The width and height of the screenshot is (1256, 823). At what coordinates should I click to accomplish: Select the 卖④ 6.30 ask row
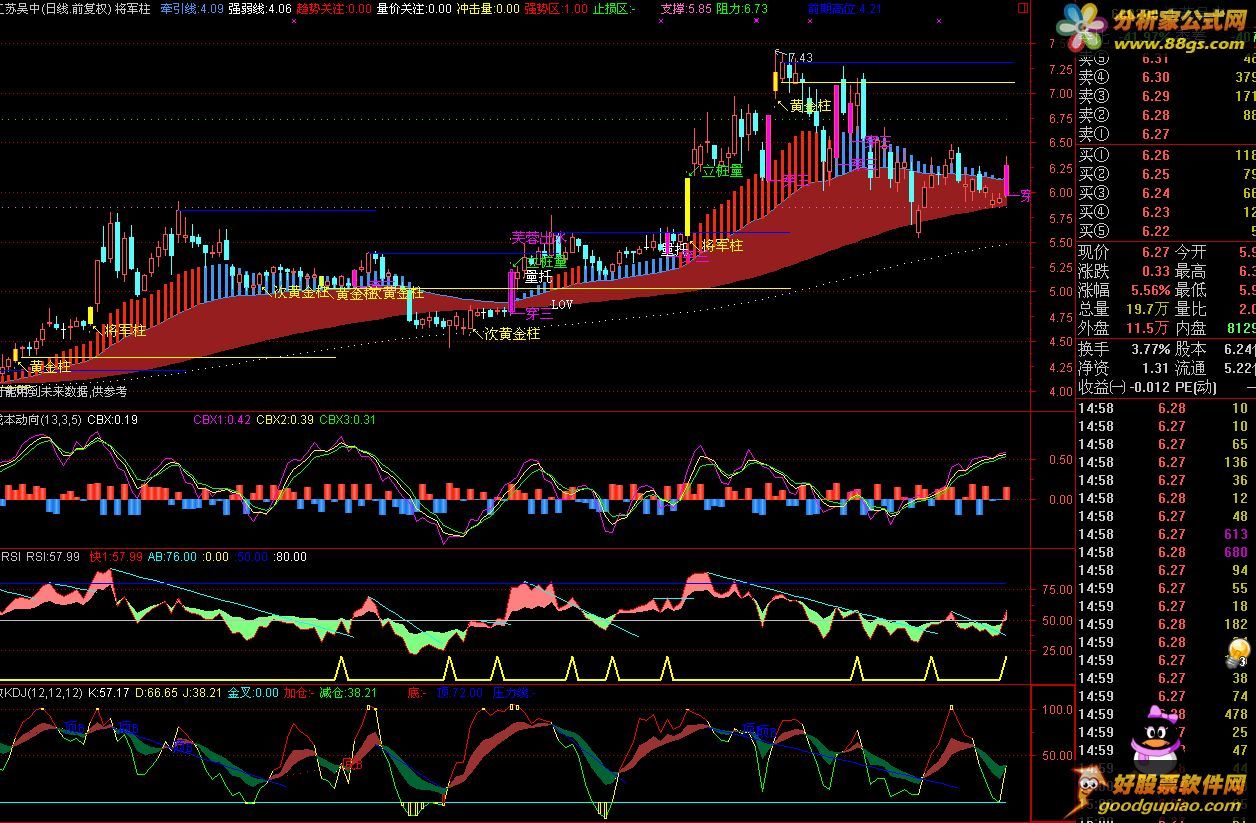click(x=1166, y=78)
